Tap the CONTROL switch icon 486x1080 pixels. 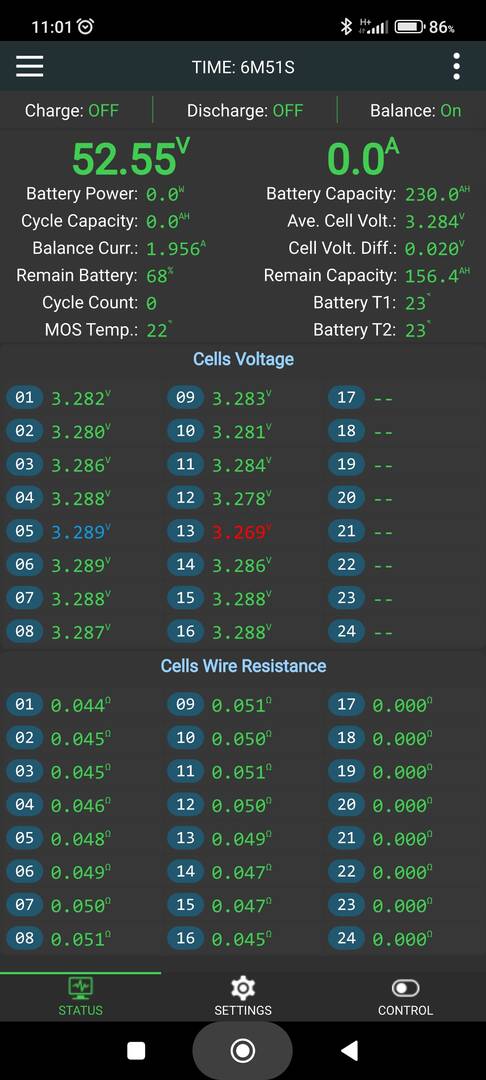point(405,988)
